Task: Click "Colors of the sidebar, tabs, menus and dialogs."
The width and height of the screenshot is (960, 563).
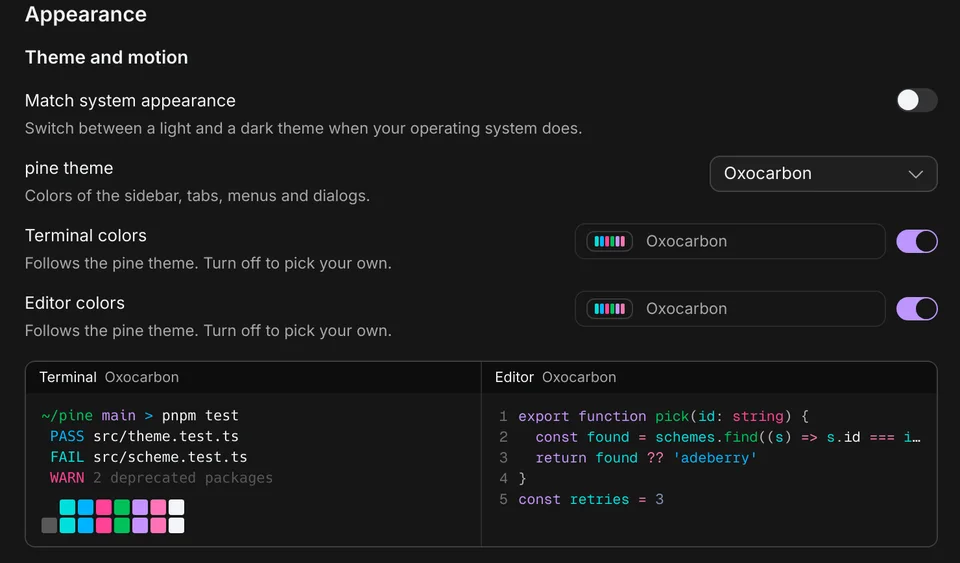Action: point(197,196)
